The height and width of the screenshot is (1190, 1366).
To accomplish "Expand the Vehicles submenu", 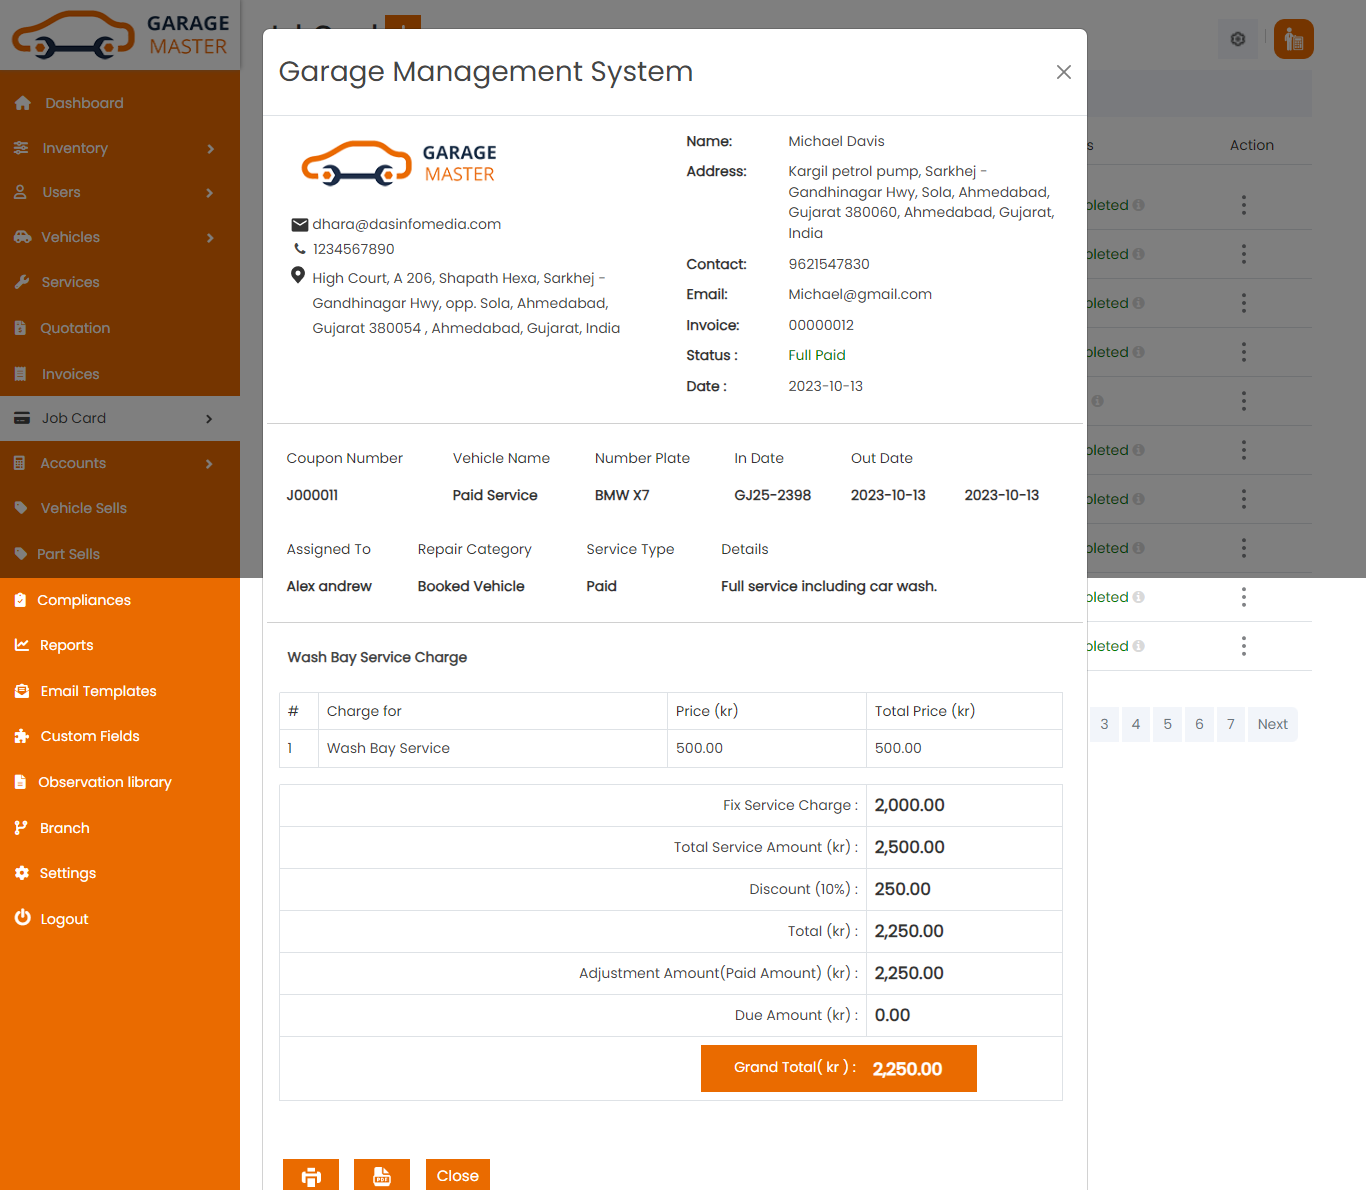I will click(211, 237).
